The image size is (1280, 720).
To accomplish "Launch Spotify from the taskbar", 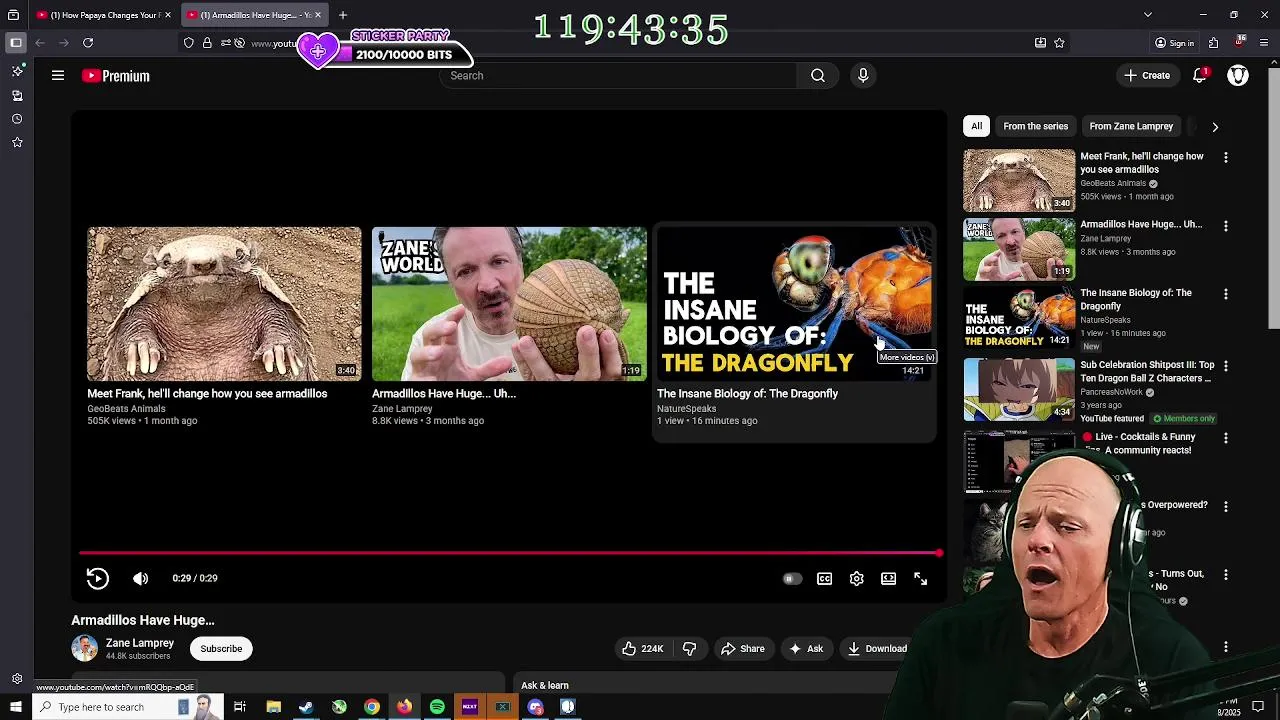I will 437,707.
